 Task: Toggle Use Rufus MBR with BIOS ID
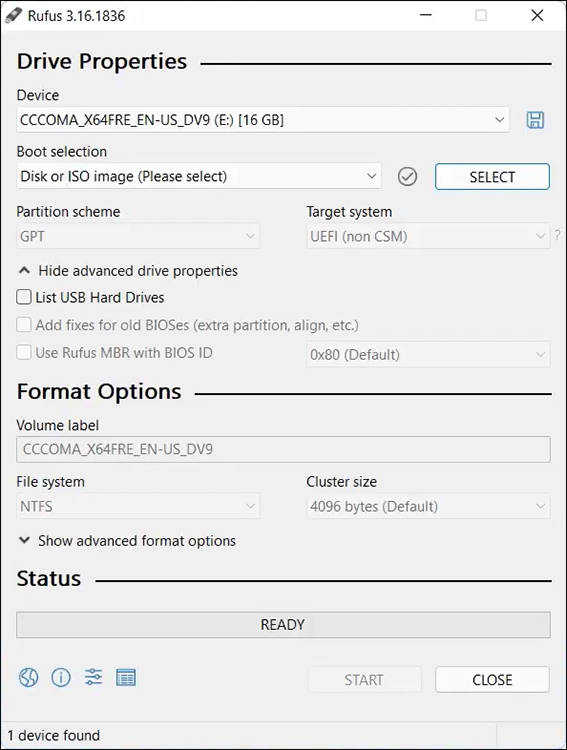coord(24,353)
